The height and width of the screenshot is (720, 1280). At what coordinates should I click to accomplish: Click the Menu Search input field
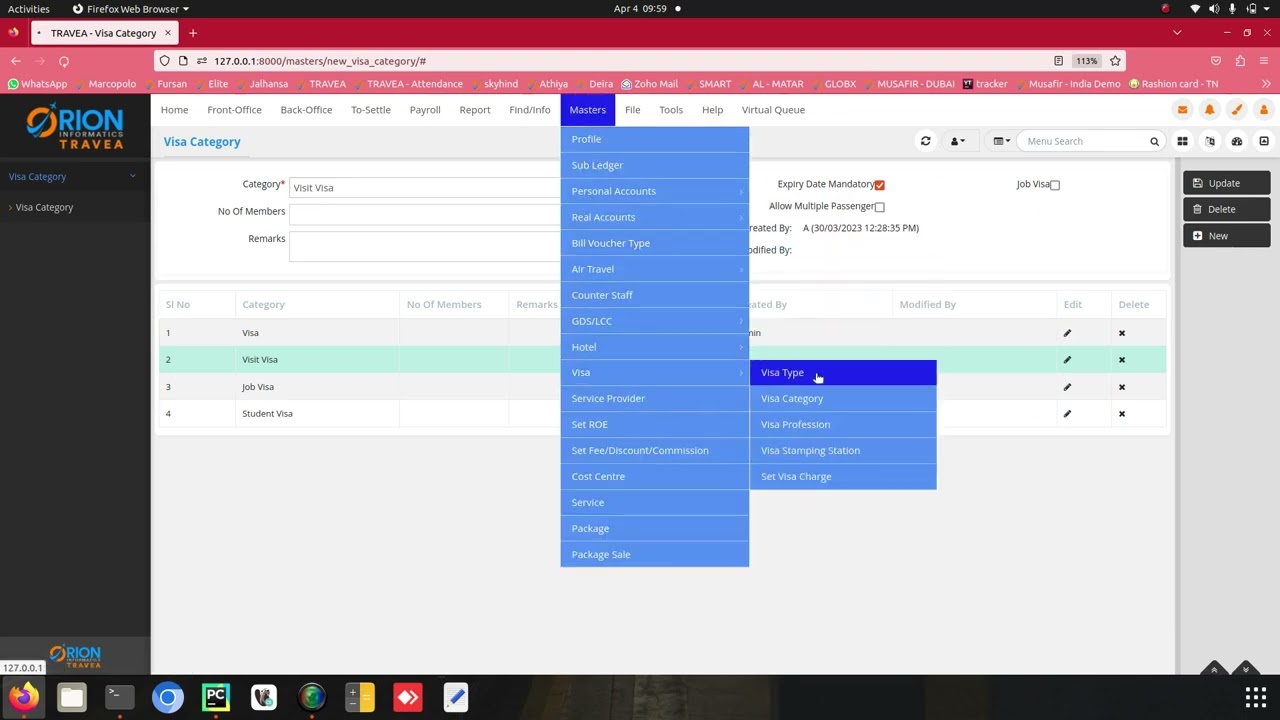click(1084, 141)
